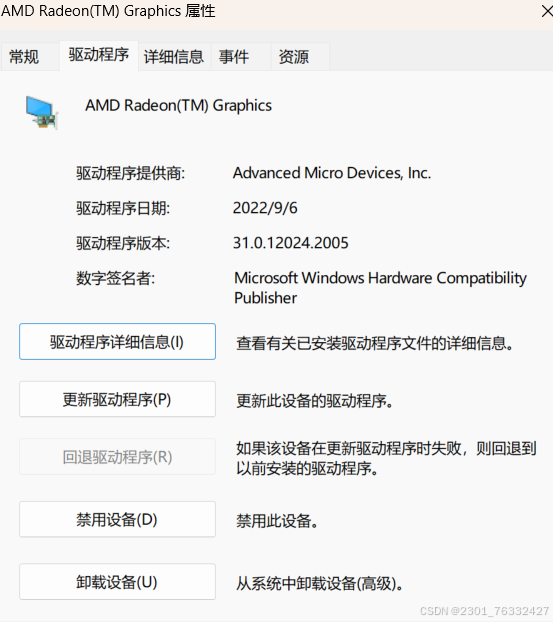Click the greyed-out 回退驱动程序(R) button
553x622 pixels.
point(117,457)
